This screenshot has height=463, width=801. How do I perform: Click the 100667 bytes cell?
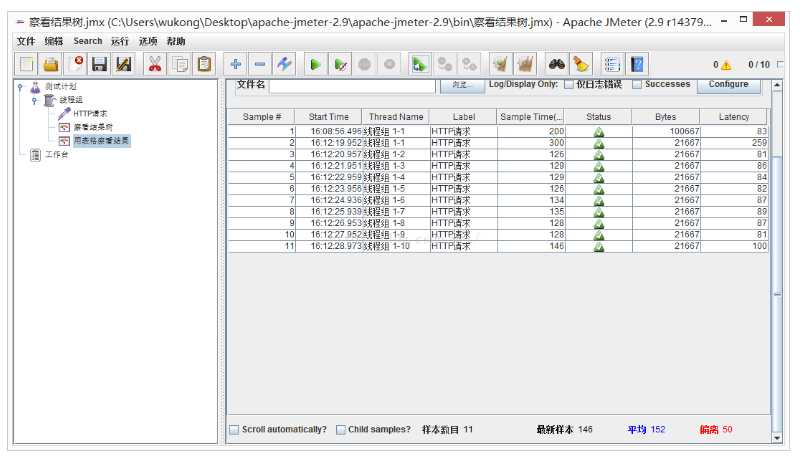tap(666, 132)
